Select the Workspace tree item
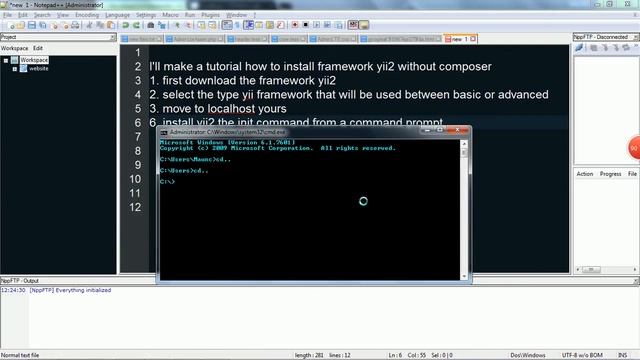The width and height of the screenshot is (640, 360). [34, 60]
